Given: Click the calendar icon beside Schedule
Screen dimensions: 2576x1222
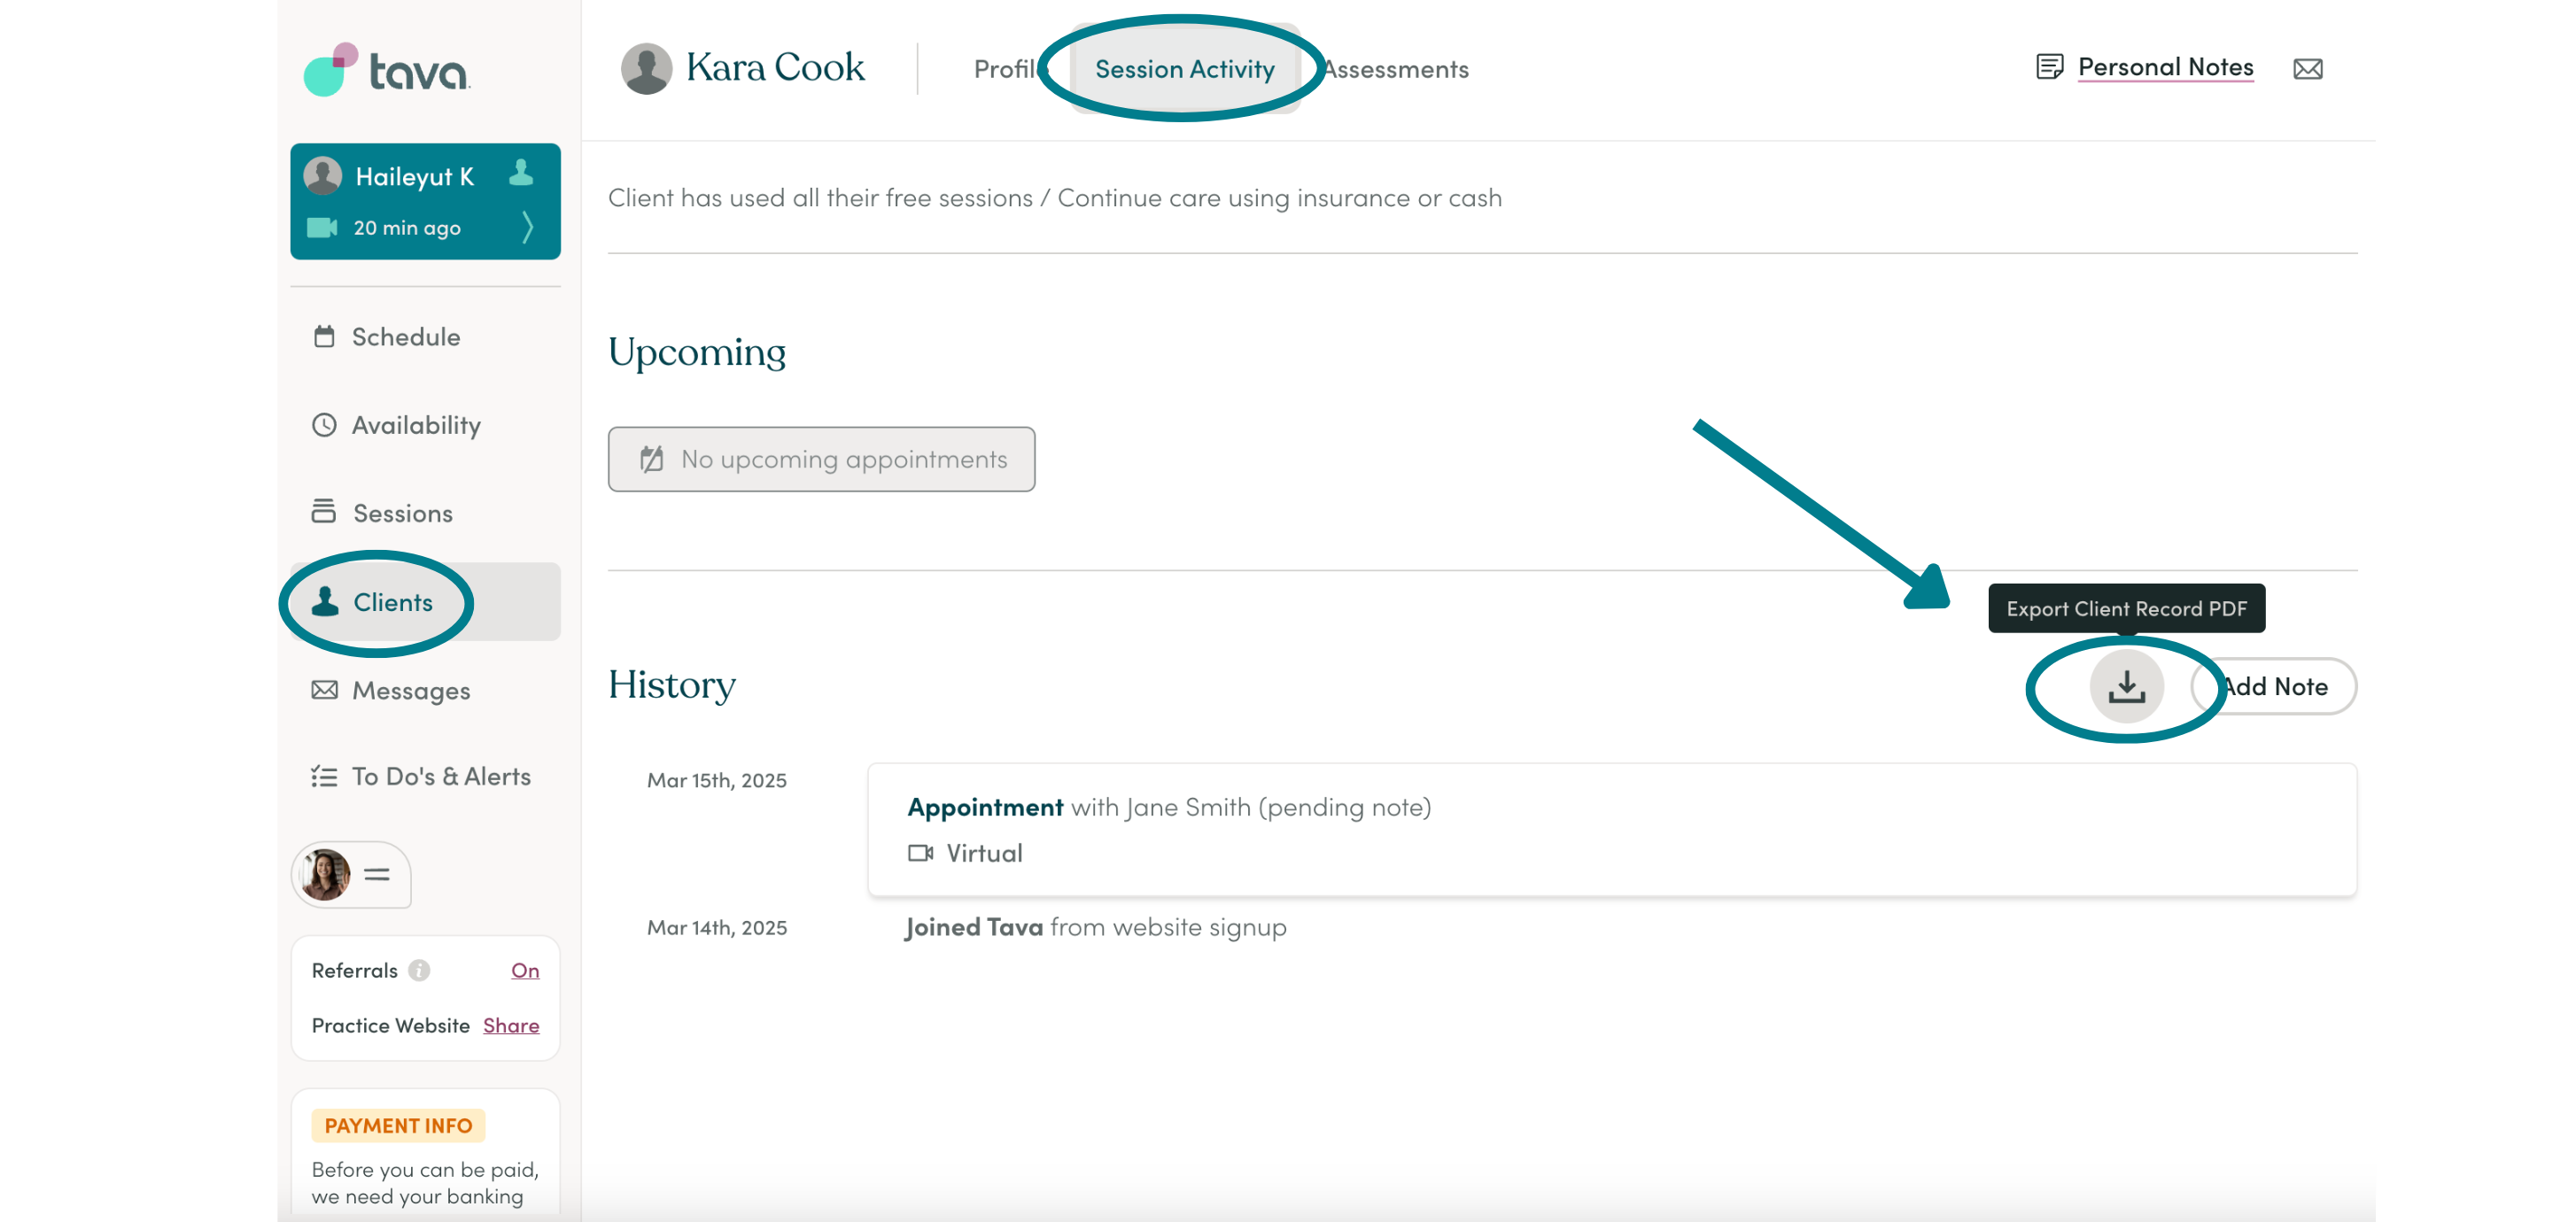Looking at the screenshot, I should pos(324,336).
